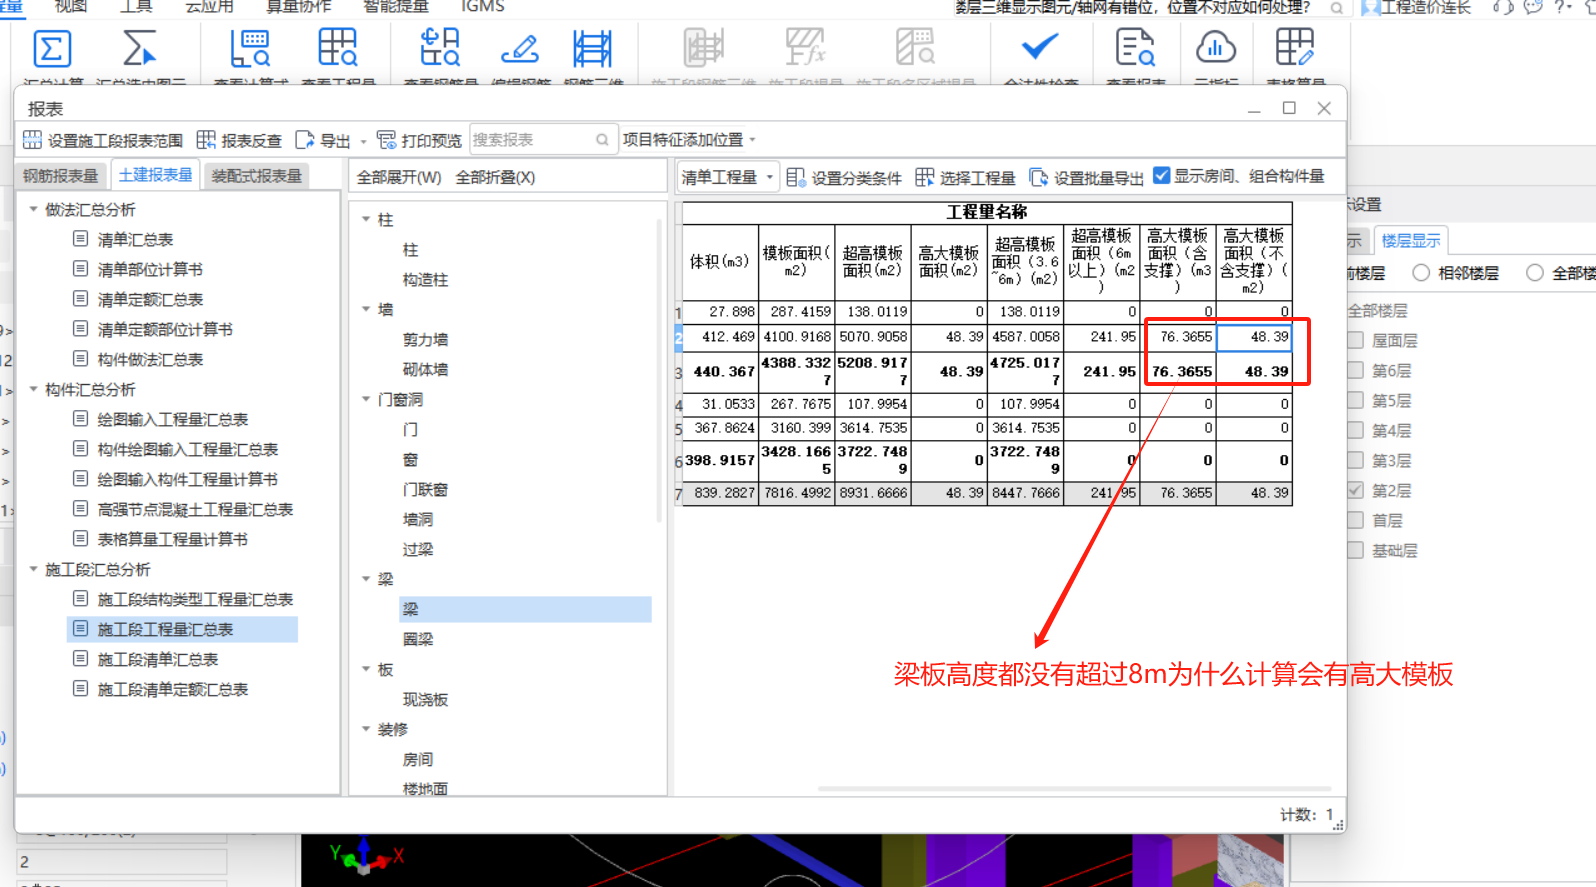Check the 第3层 floor checkbox
This screenshot has width=1596, height=887.
coord(1356,460)
